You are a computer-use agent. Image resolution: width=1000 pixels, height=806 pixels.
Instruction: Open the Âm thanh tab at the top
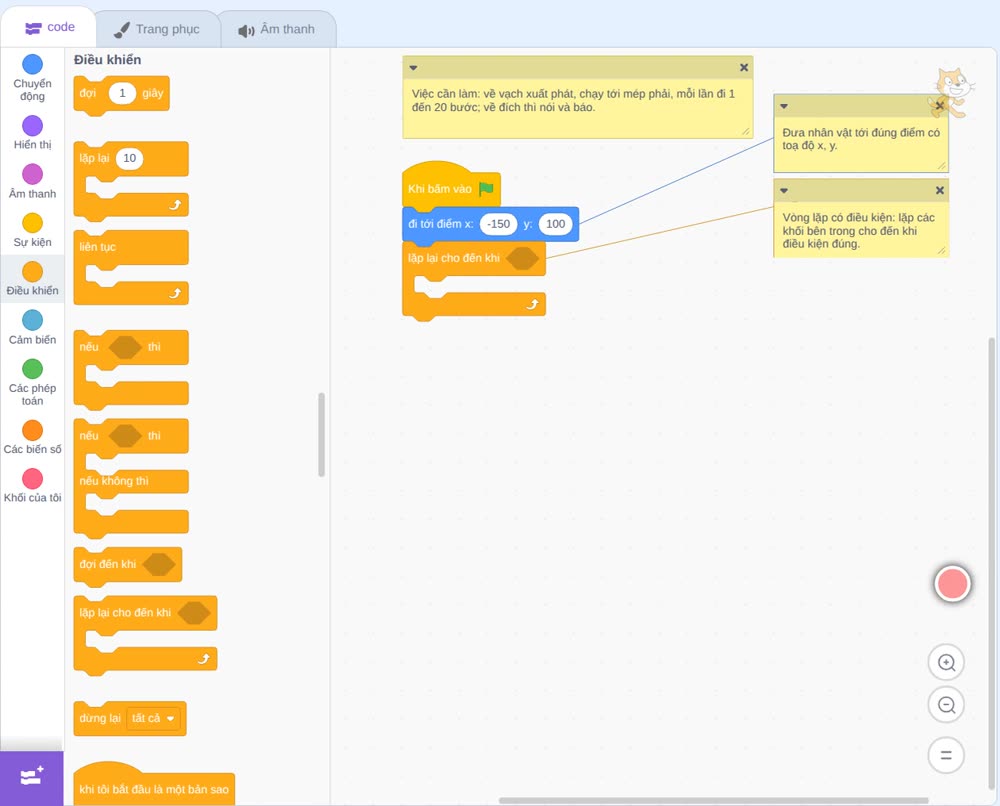277,29
